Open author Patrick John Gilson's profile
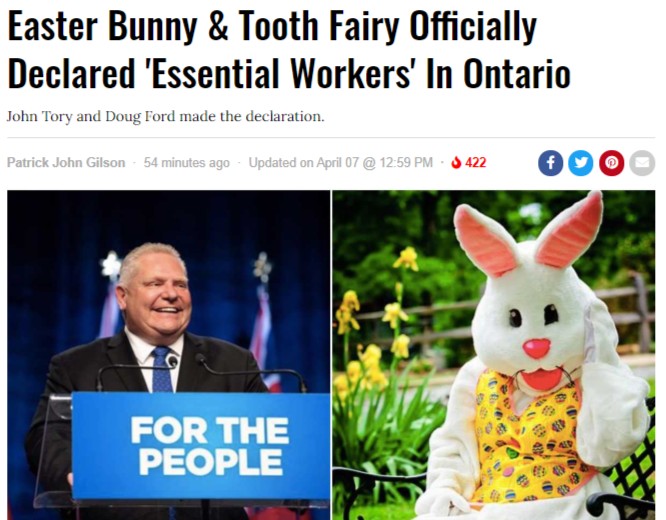The width and height of the screenshot is (666, 520). (x=66, y=162)
